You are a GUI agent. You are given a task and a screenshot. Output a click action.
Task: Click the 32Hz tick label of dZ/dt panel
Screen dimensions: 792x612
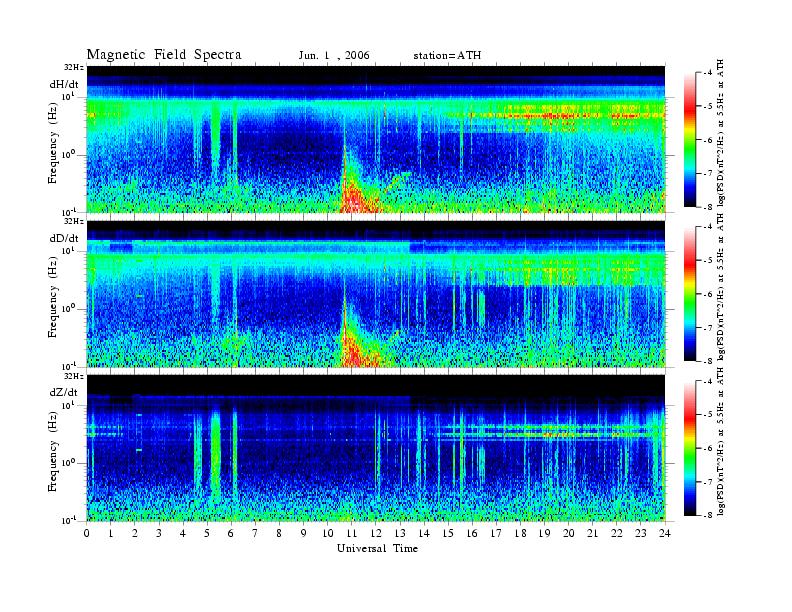(74, 376)
